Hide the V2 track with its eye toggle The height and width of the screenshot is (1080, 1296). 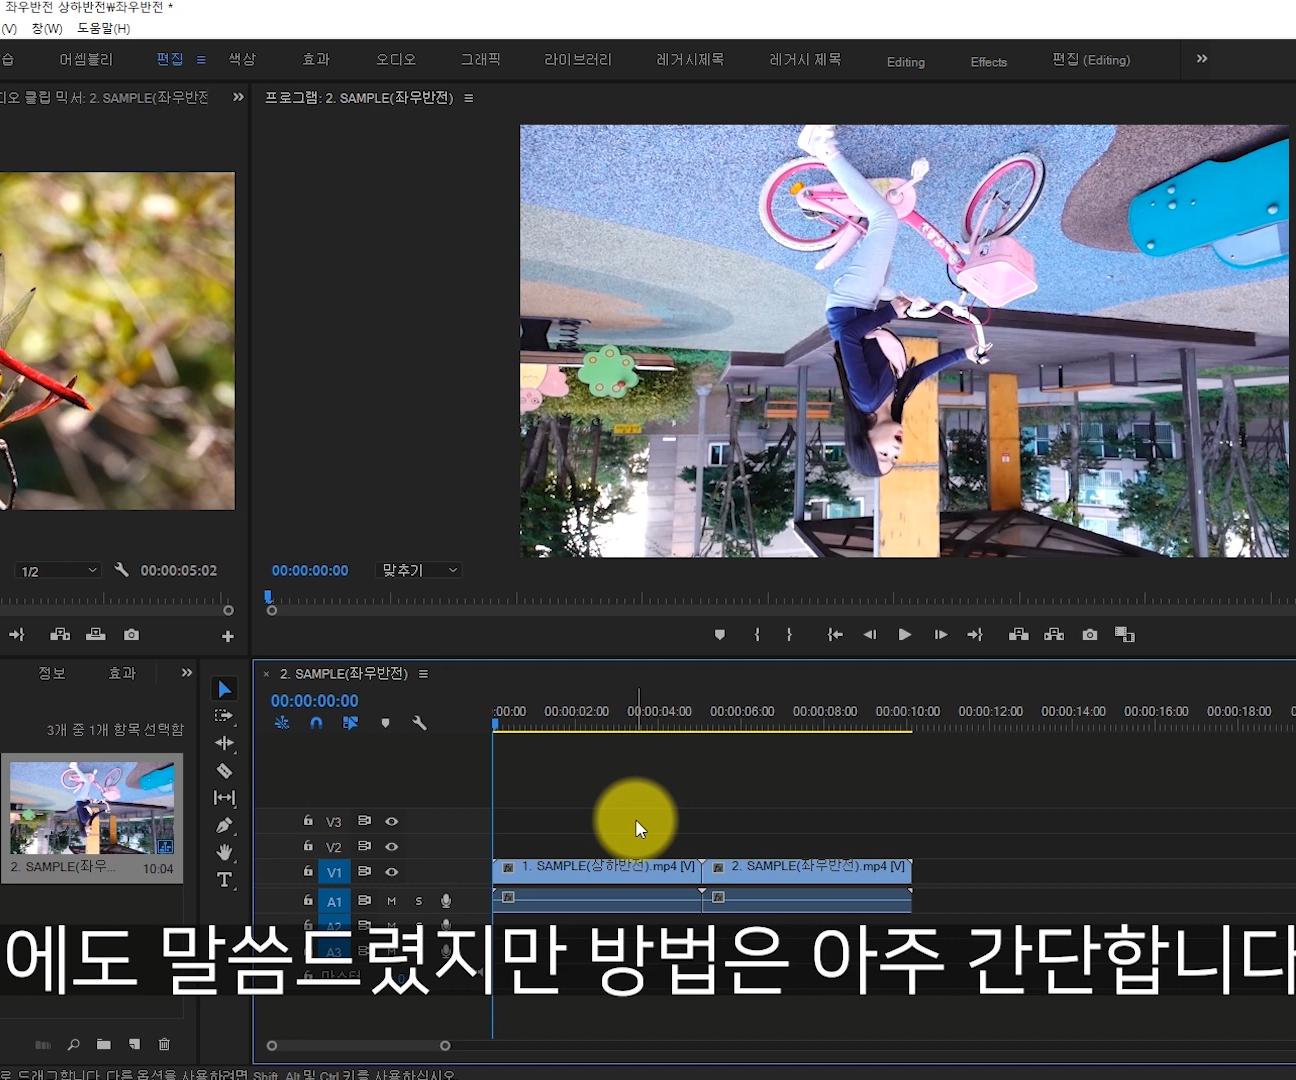[392, 846]
